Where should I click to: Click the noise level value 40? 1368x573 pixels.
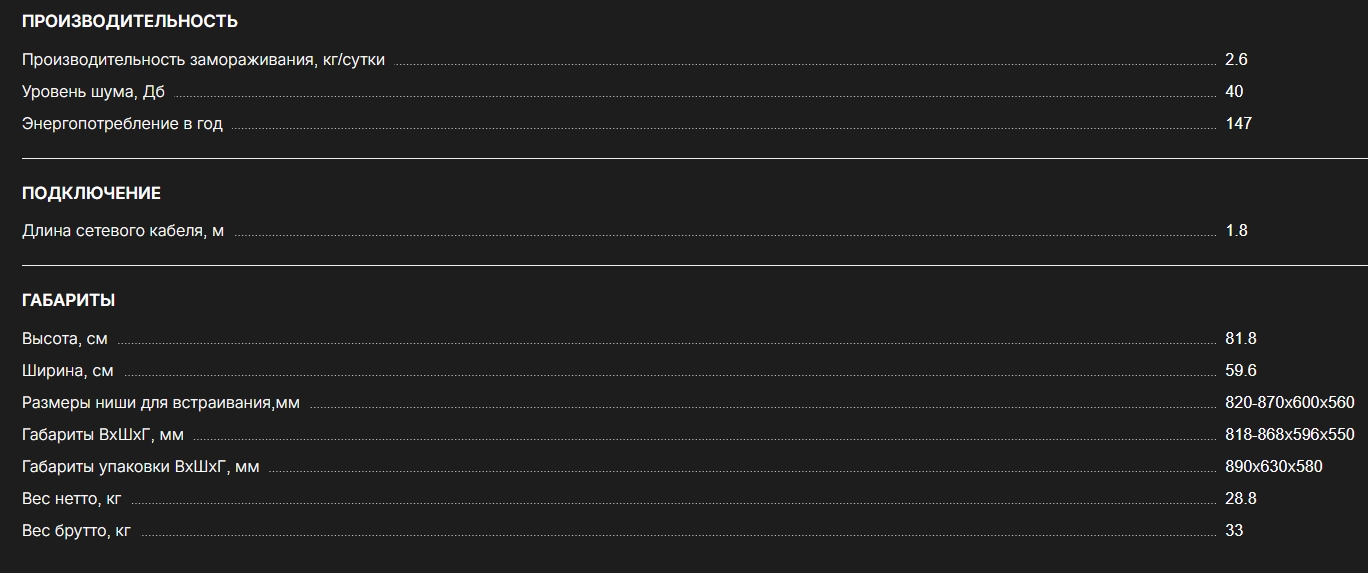pos(1234,92)
